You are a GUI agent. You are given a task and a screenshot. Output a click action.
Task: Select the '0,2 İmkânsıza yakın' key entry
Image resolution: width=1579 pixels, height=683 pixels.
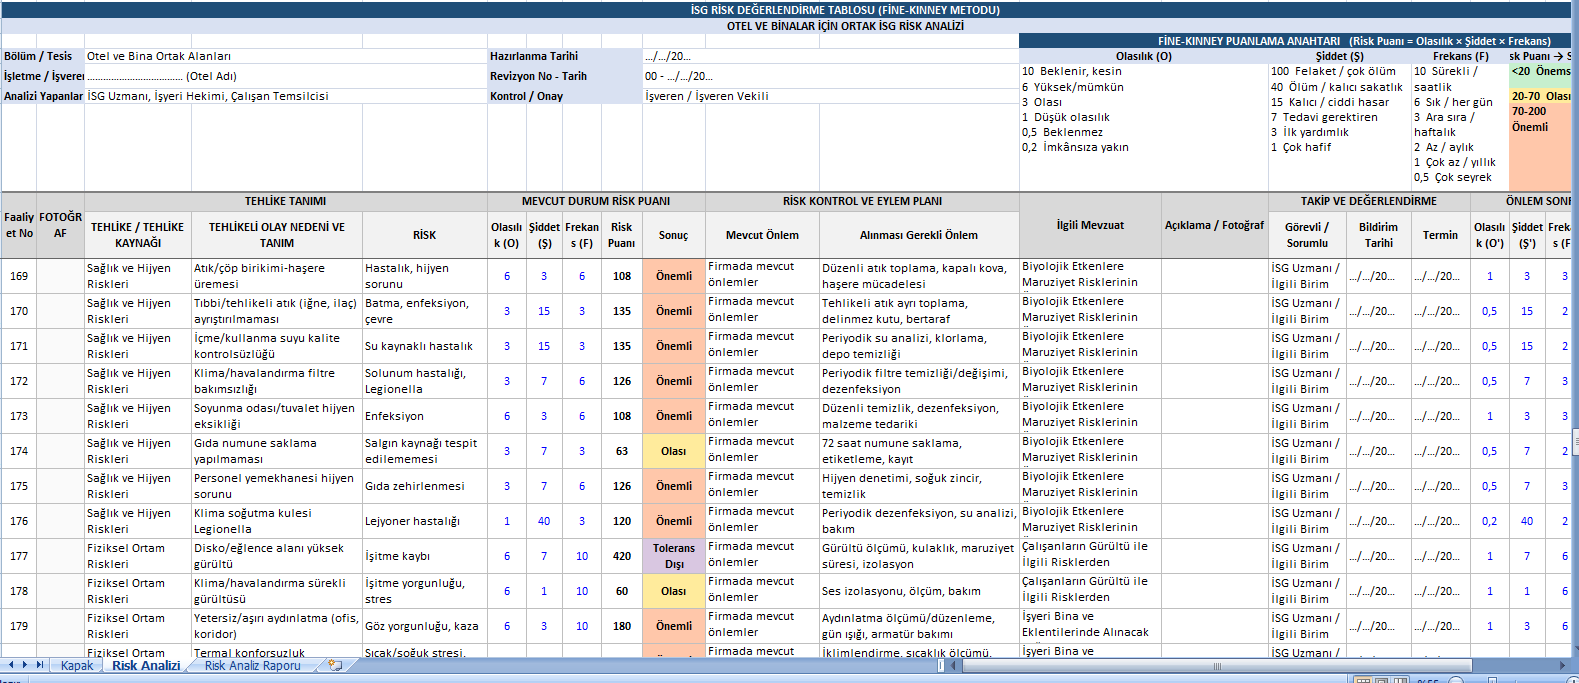click(x=1075, y=147)
